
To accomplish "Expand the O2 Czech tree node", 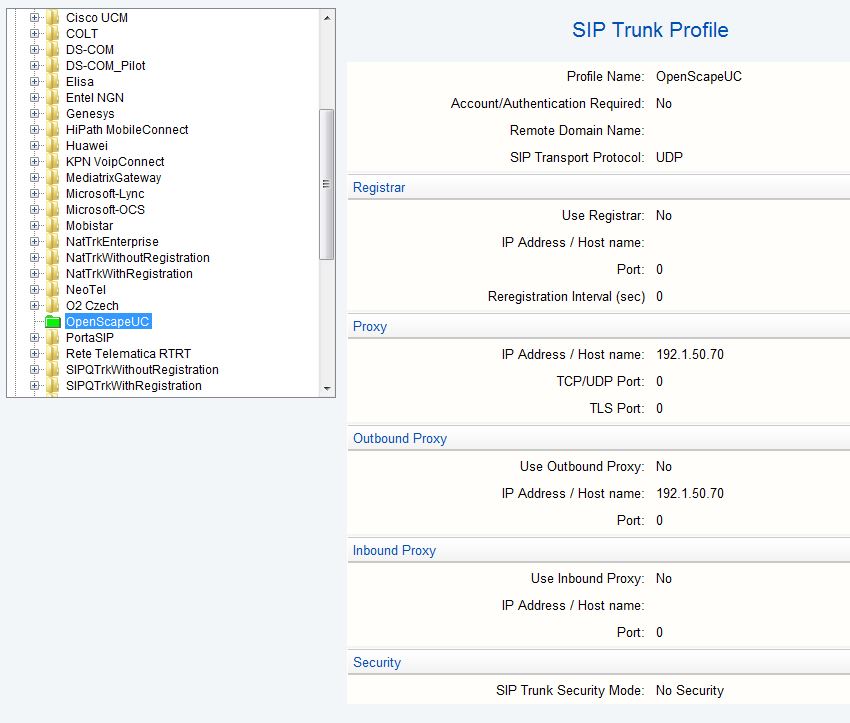I will point(35,306).
